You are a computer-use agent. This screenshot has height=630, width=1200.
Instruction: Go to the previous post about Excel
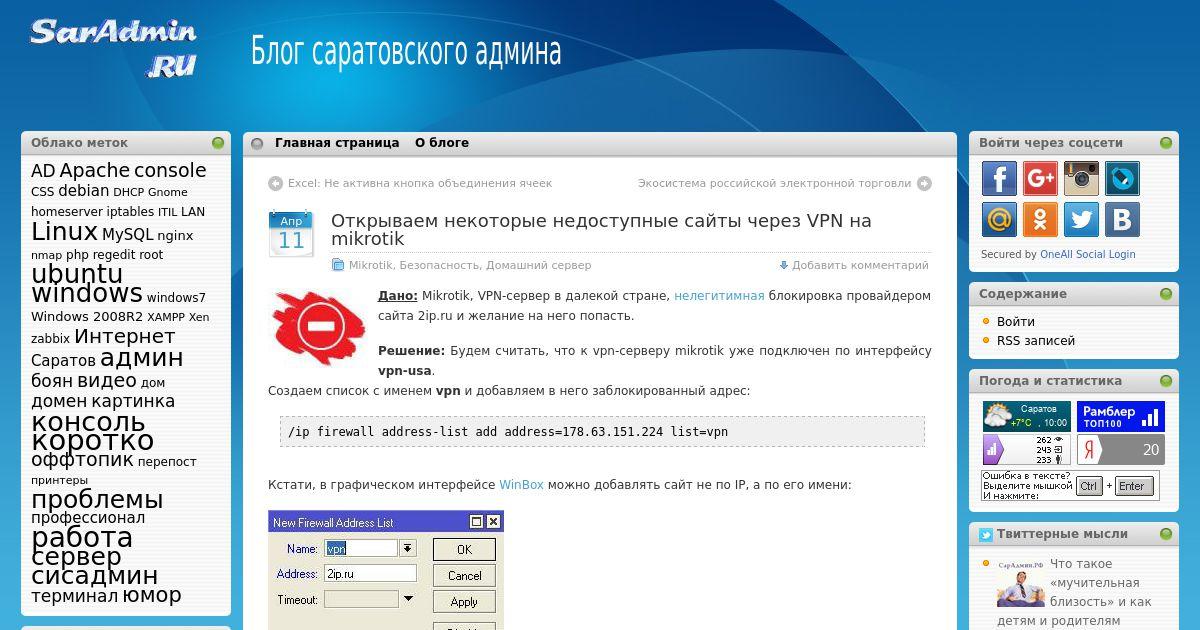coord(420,183)
